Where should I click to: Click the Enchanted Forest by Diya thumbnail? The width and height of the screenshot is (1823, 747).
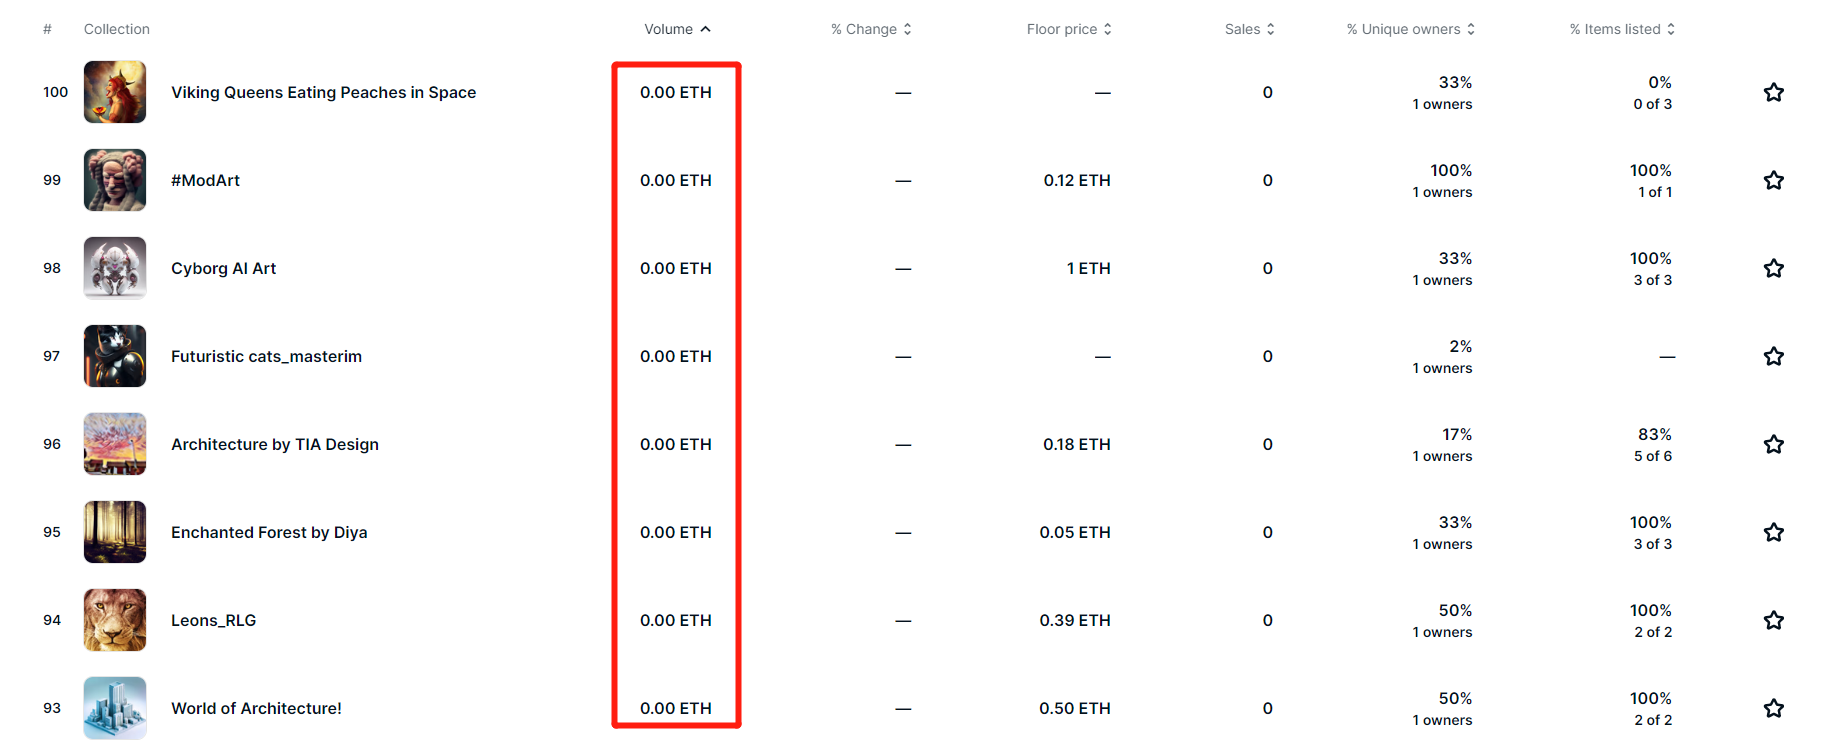click(x=115, y=532)
